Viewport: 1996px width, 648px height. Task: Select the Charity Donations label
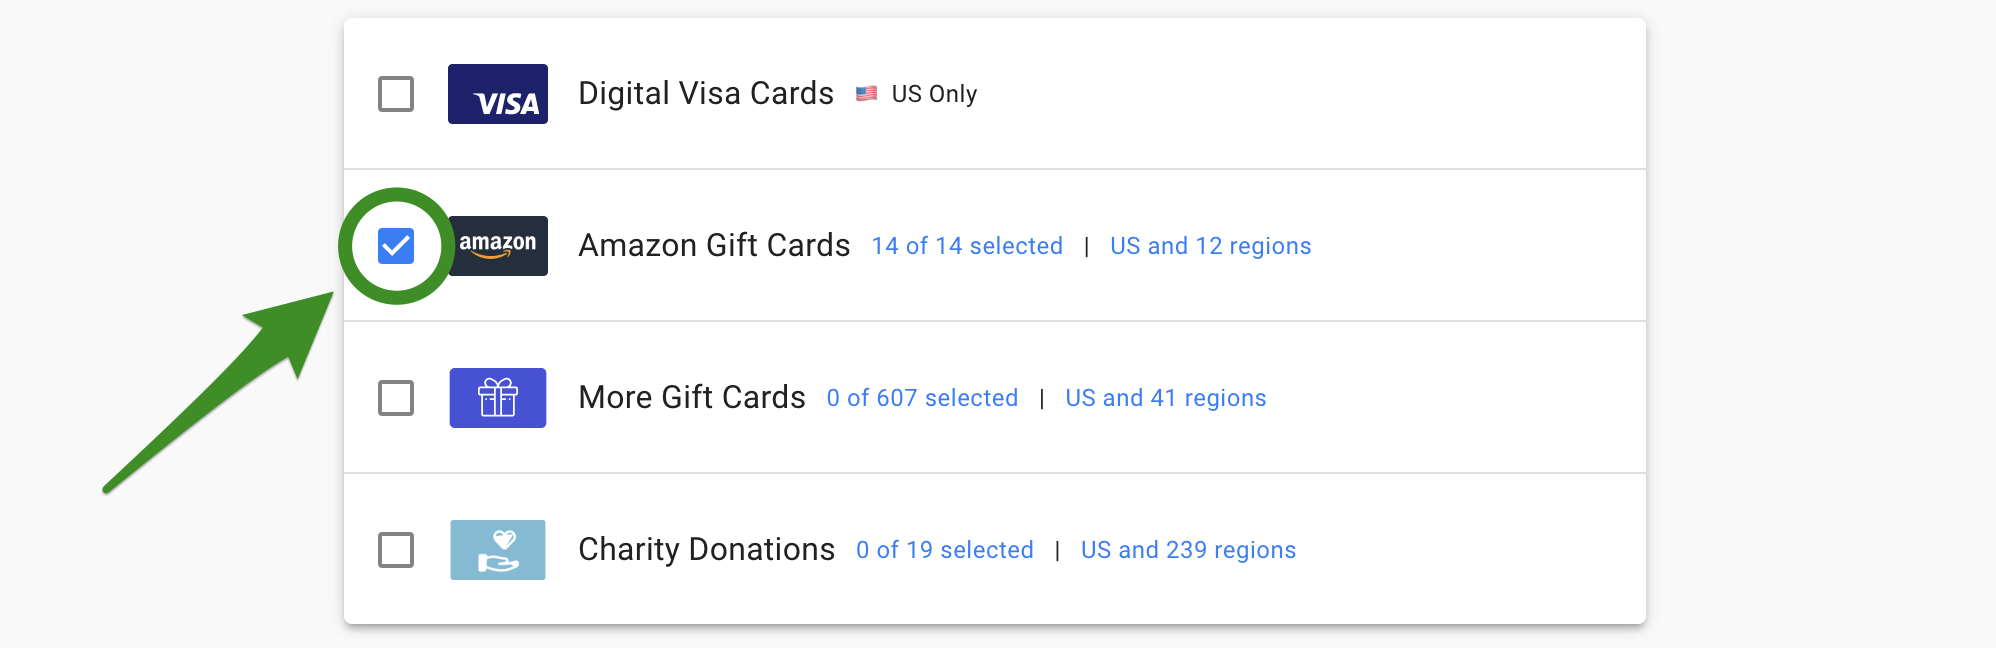coord(707,550)
